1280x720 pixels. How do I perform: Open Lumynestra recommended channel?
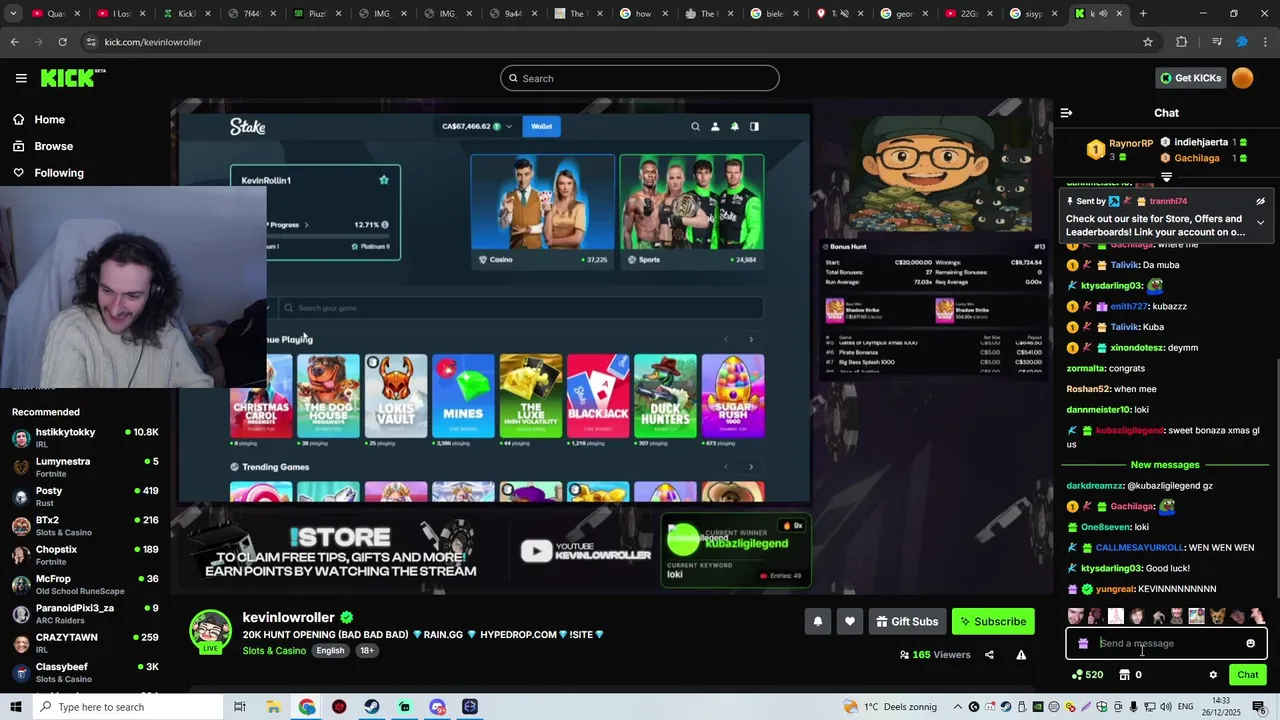85,467
